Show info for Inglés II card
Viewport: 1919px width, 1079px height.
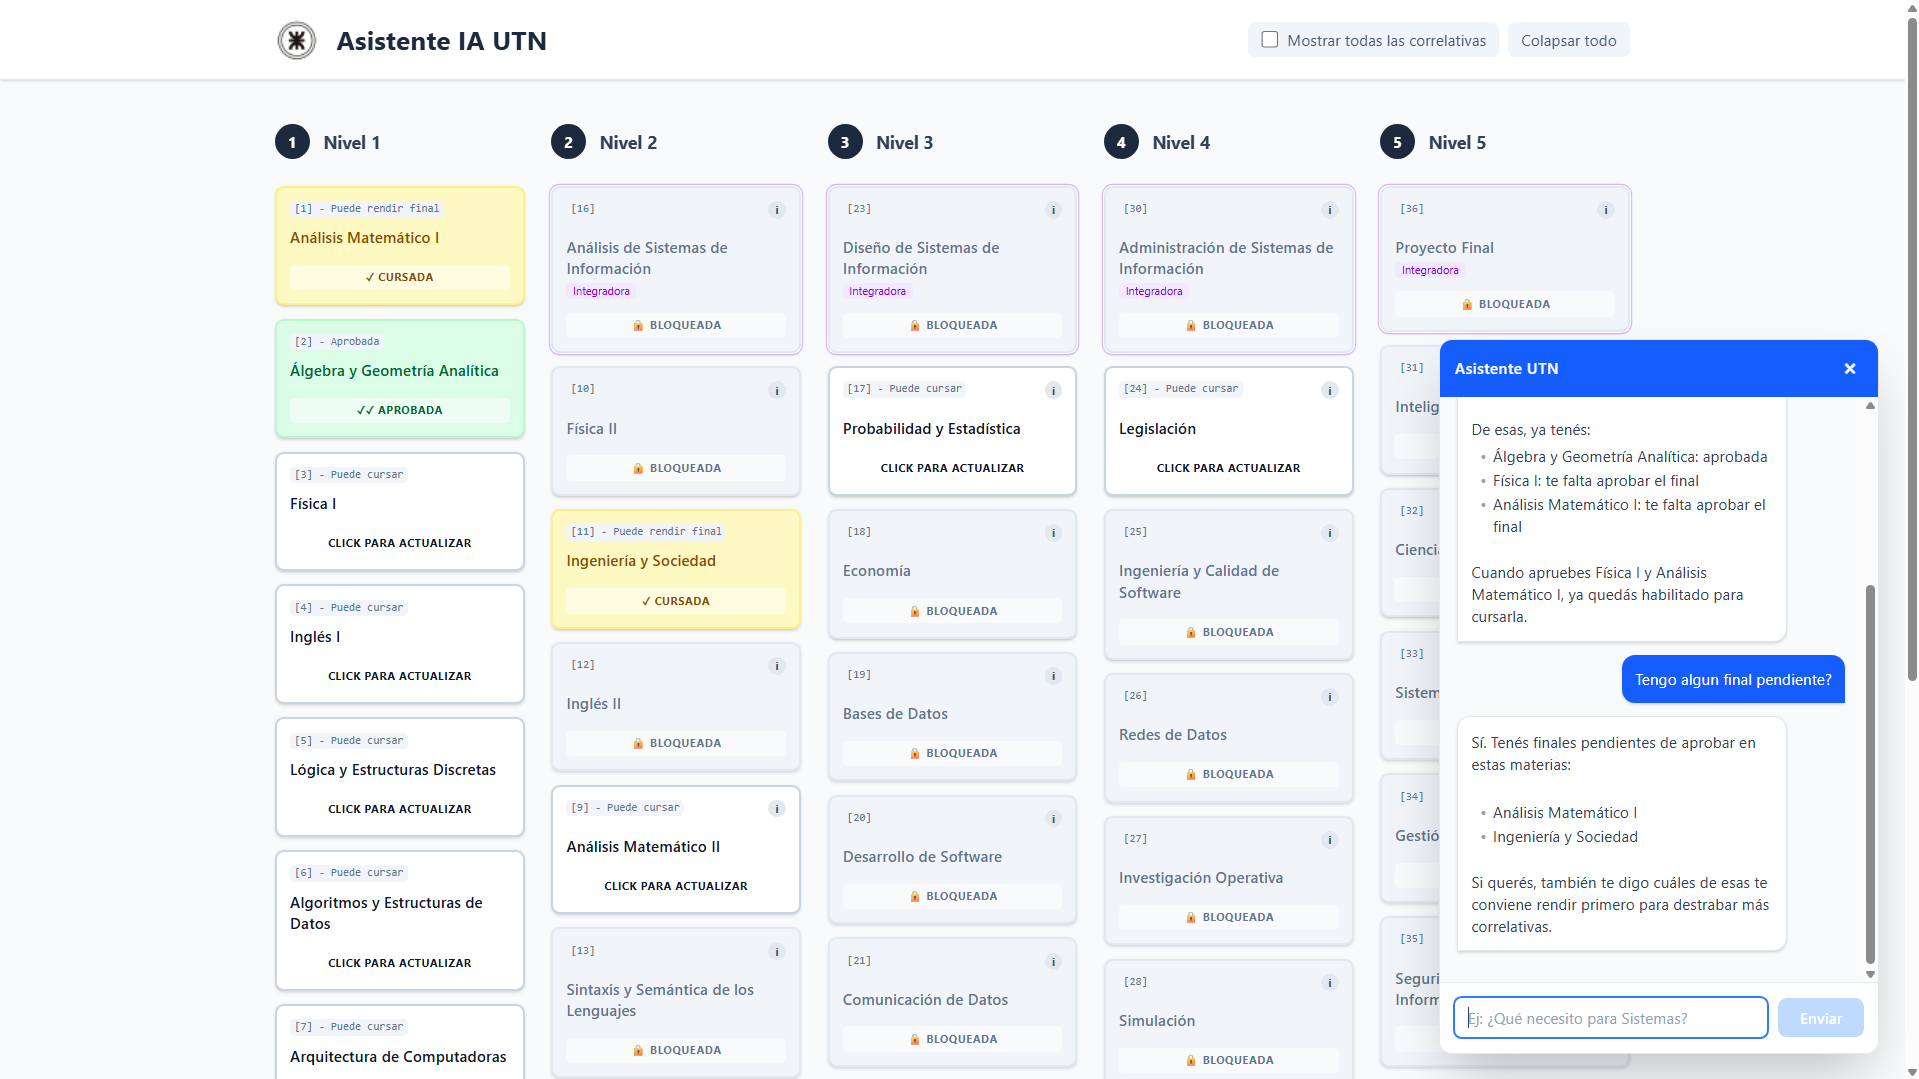[777, 666]
